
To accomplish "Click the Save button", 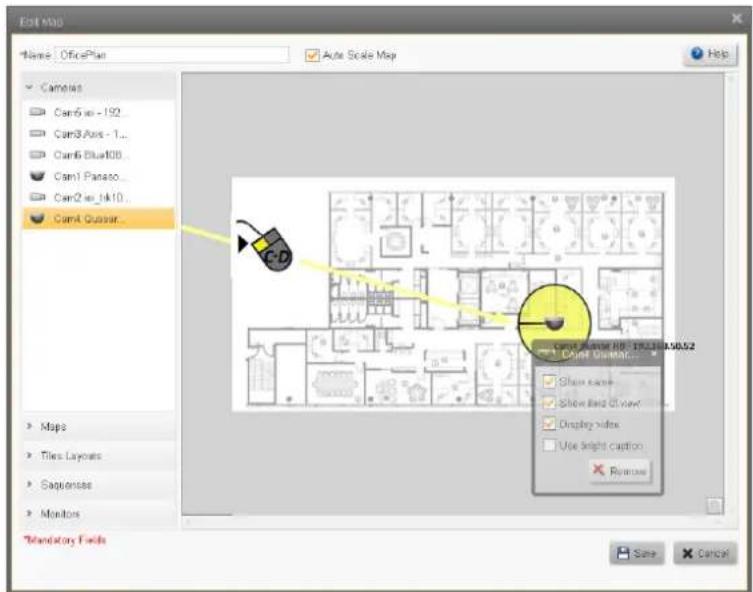I will click(x=637, y=553).
